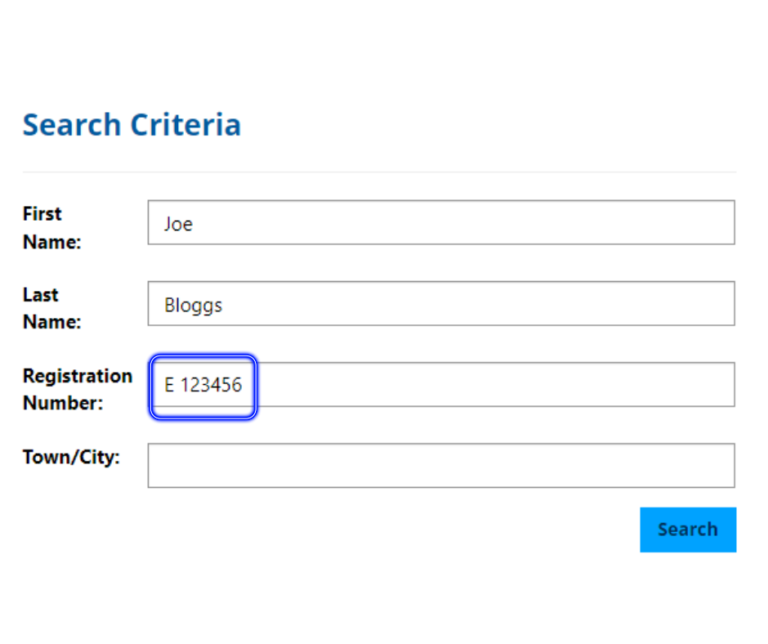Click the blue Search button
768x644 pixels.
click(688, 529)
